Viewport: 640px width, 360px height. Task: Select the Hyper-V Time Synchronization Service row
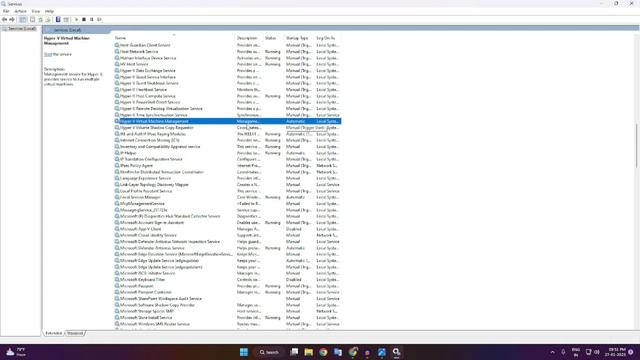(227, 115)
